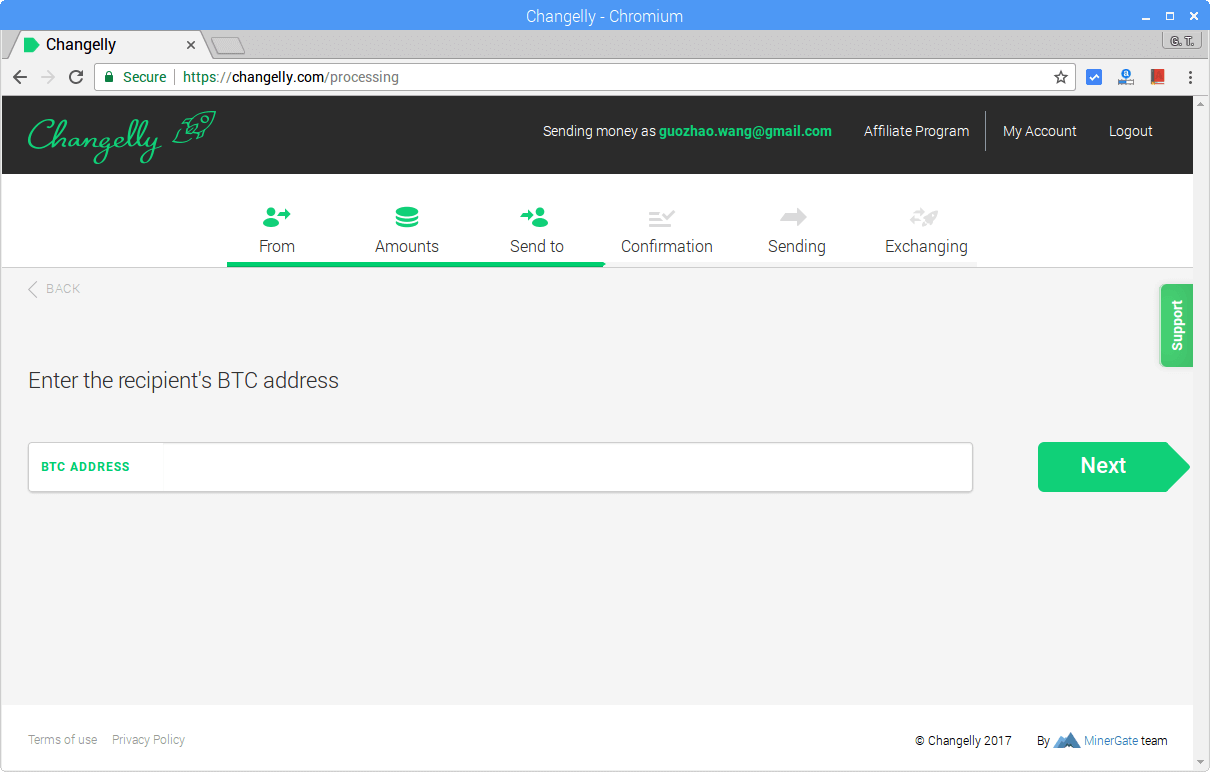Image resolution: width=1210 pixels, height=772 pixels.
Task: Click the Send to step icon
Action: (x=535, y=216)
